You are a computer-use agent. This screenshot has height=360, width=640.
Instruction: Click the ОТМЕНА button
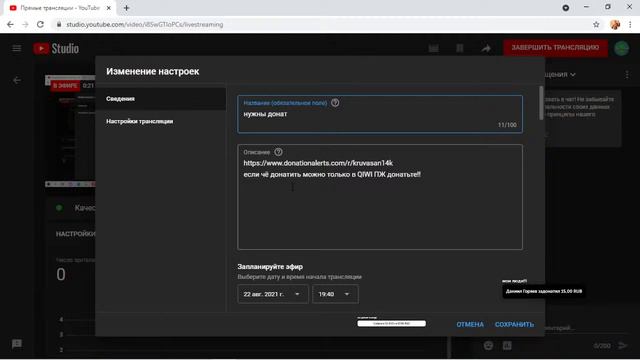(470, 324)
